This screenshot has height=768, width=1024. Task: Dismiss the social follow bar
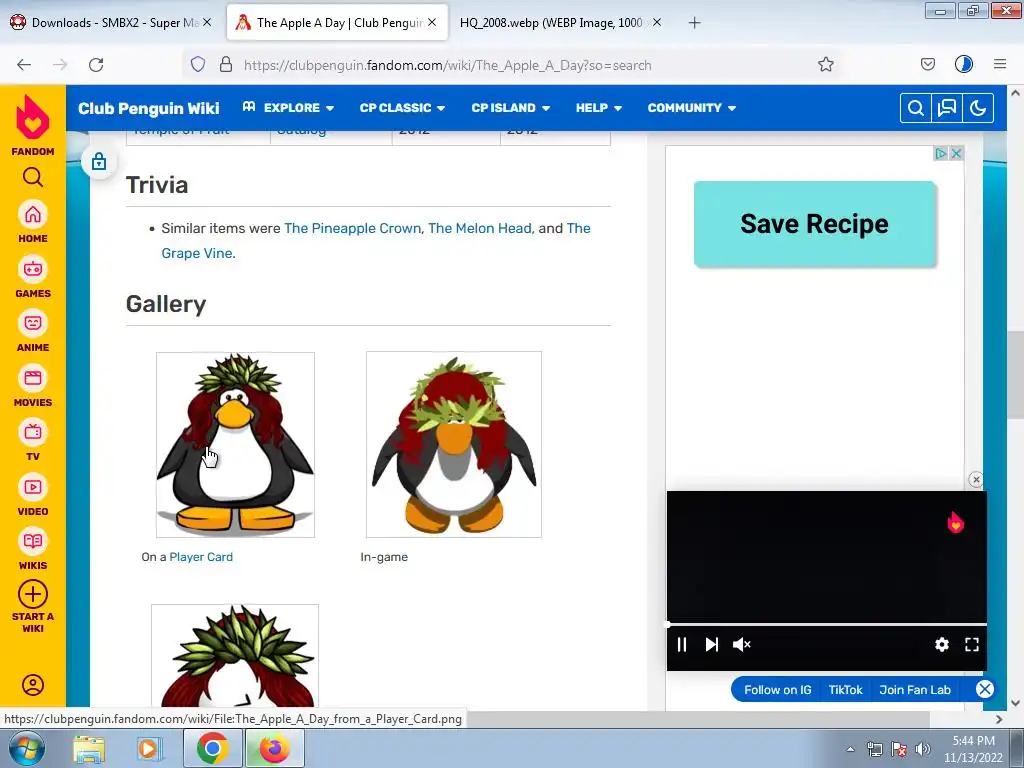pyautogui.click(x=985, y=689)
